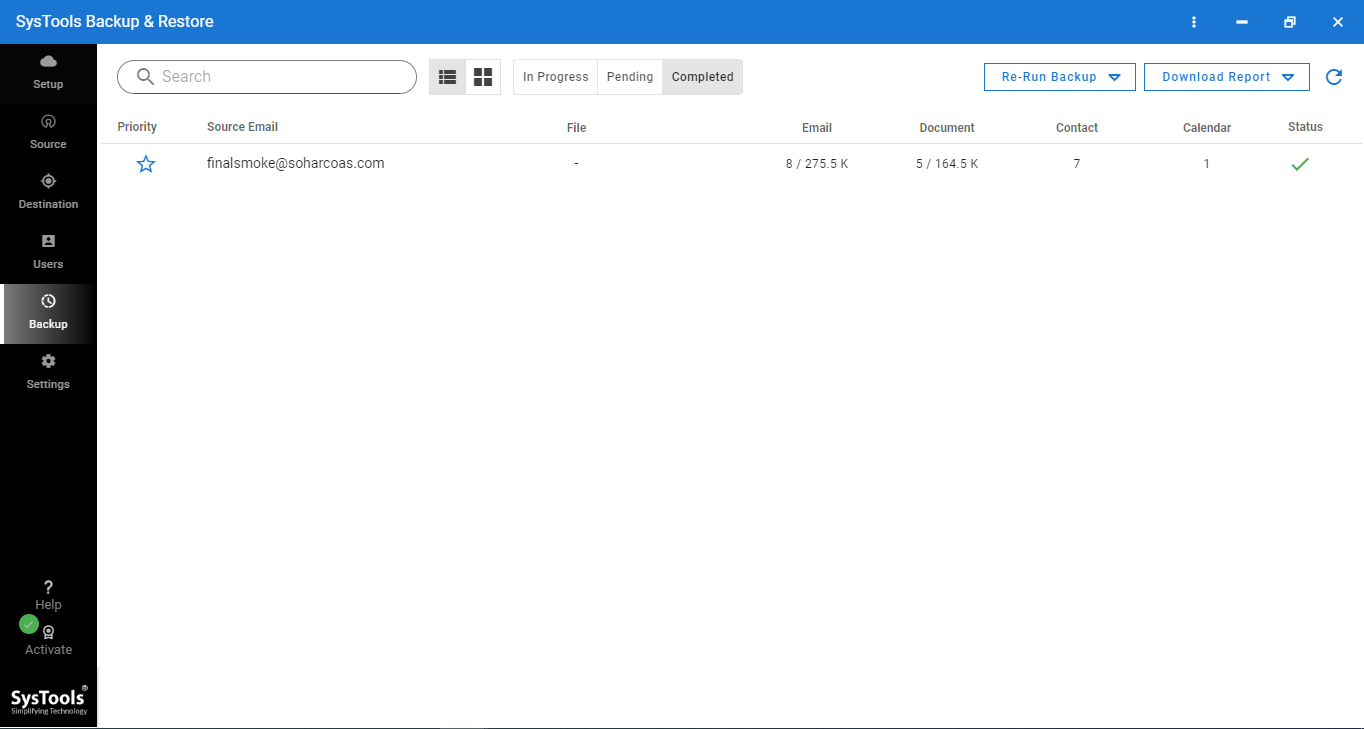Switch to list view layout
Image resolution: width=1364 pixels, height=729 pixels.
point(447,76)
